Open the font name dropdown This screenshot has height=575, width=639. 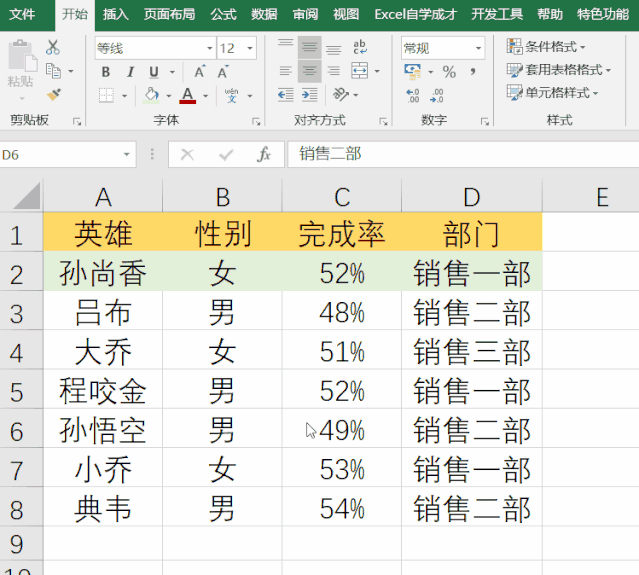coord(209,48)
